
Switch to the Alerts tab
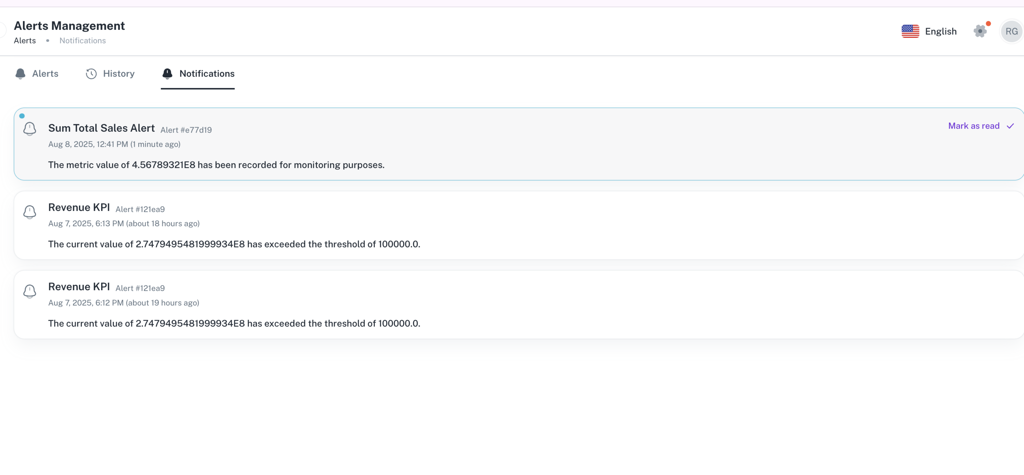click(37, 74)
